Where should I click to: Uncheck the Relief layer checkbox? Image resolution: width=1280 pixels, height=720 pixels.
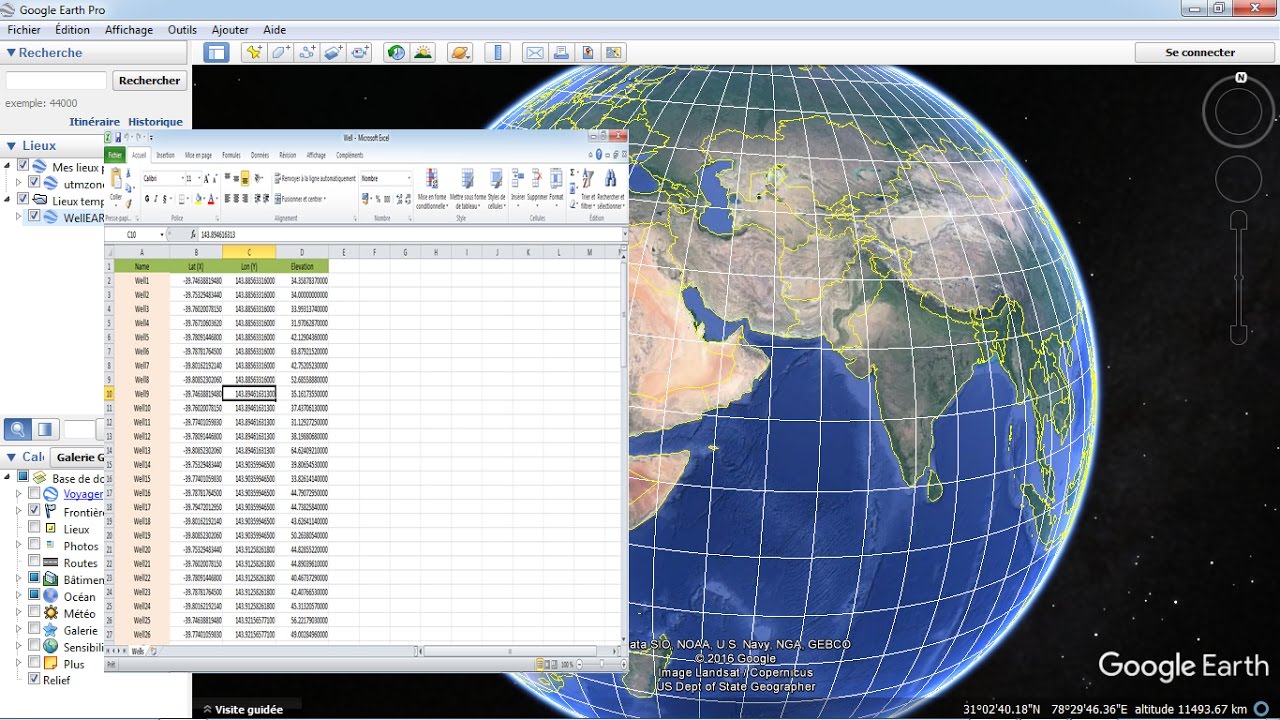pos(34,679)
